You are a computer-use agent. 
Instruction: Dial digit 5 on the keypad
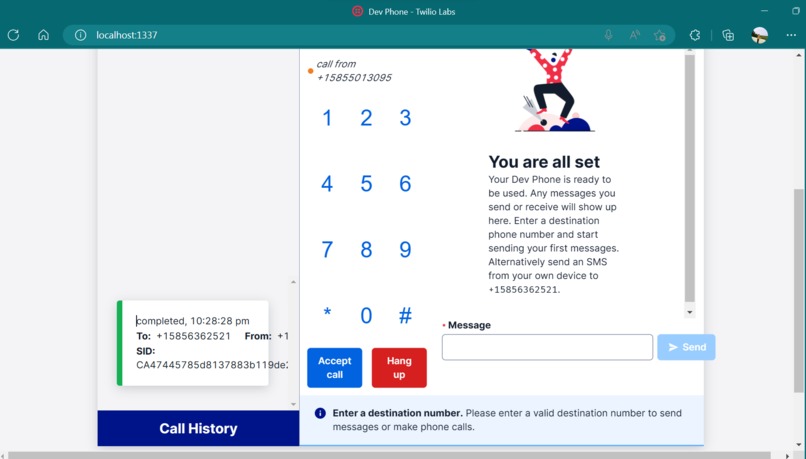pos(366,183)
